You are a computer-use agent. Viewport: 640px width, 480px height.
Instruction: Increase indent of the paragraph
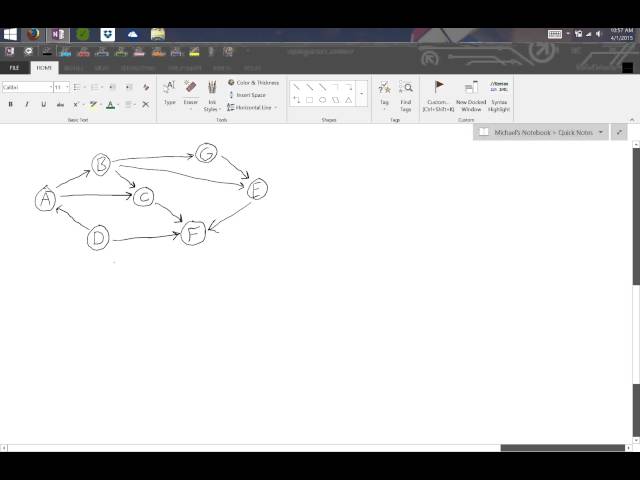(129, 87)
